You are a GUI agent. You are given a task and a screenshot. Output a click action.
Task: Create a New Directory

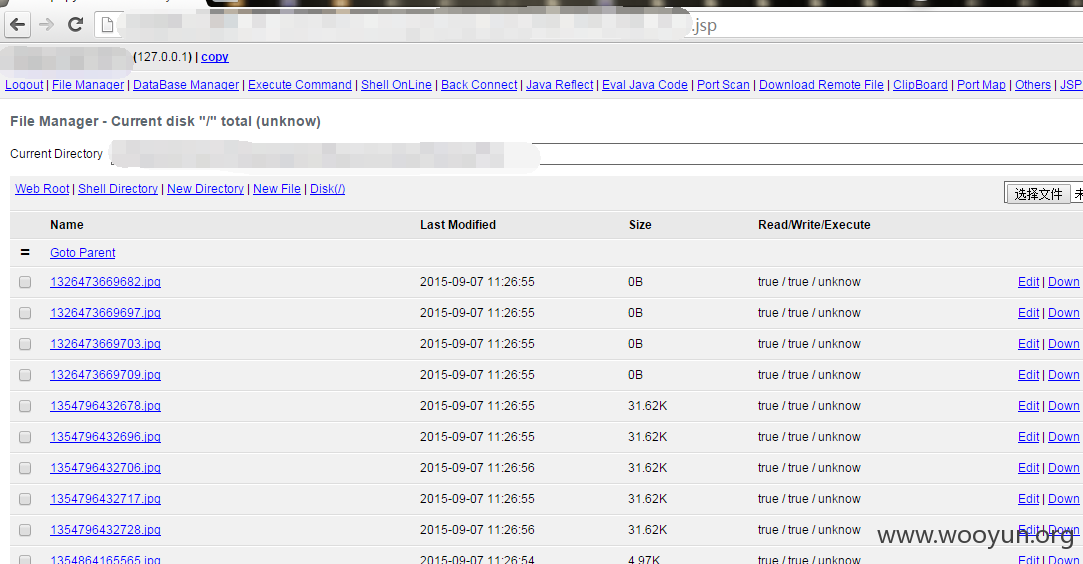pyautogui.click(x=205, y=188)
